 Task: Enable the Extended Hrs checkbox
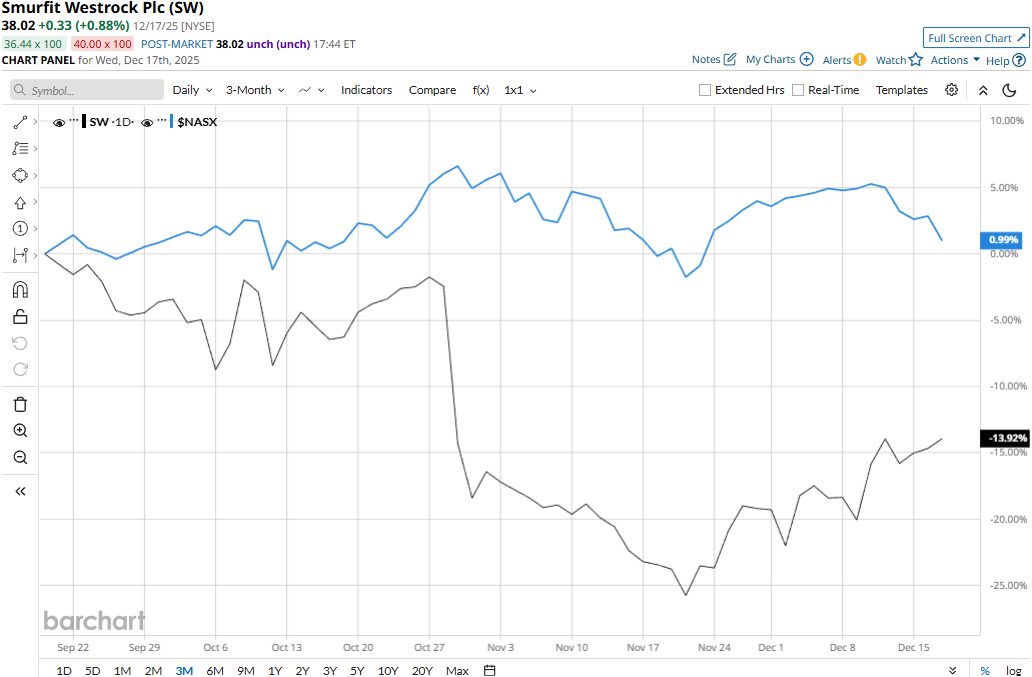click(705, 90)
